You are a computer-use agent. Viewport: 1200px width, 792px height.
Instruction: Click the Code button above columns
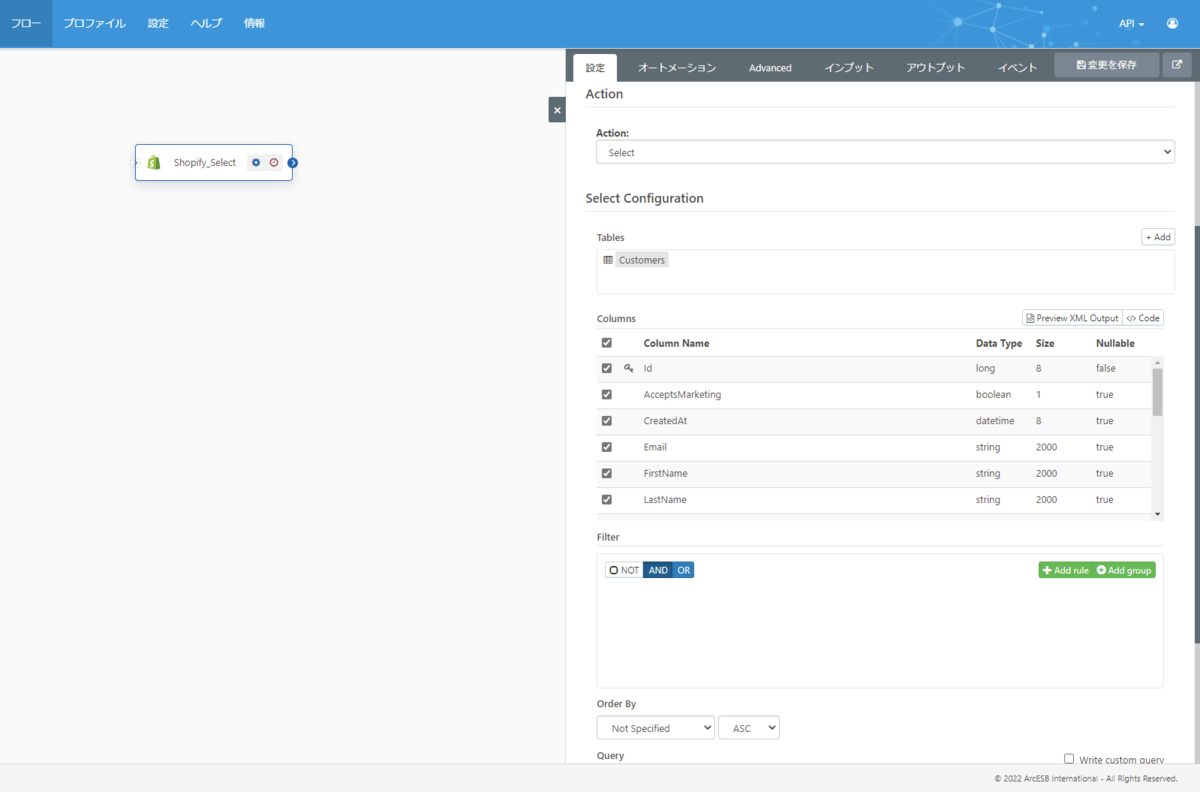pyautogui.click(x=1143, y=318)
